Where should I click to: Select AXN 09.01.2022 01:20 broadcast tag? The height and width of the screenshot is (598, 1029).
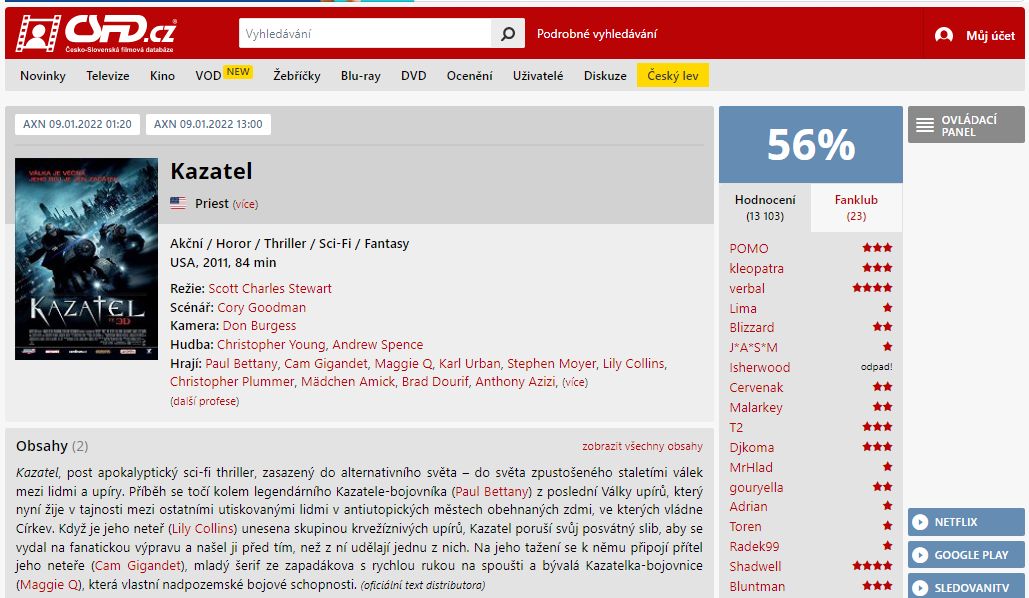click(77, 124)
